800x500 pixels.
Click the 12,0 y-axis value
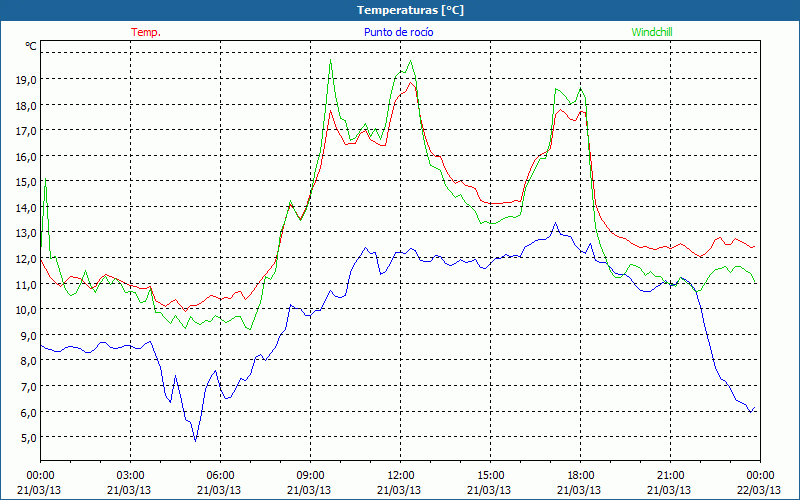pos(27,259)
